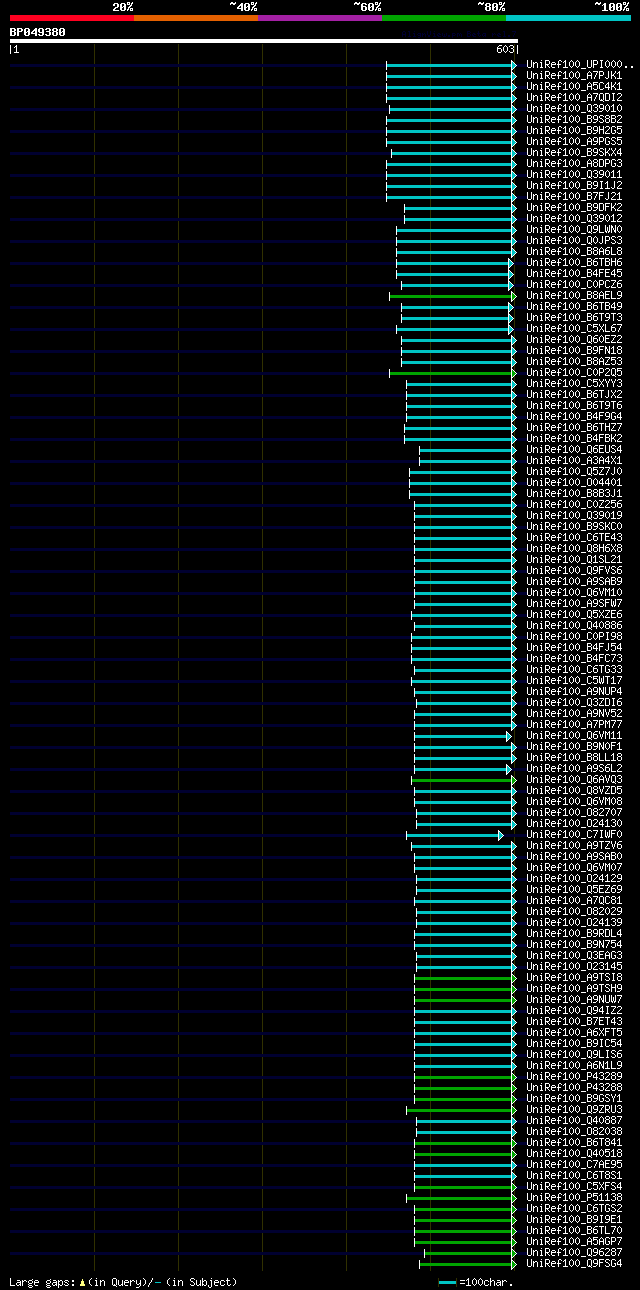The height and width of the screenshot is (1290, 640).
Task: Select label UniRef100_C0Z256
Action: tap(574, 504)
